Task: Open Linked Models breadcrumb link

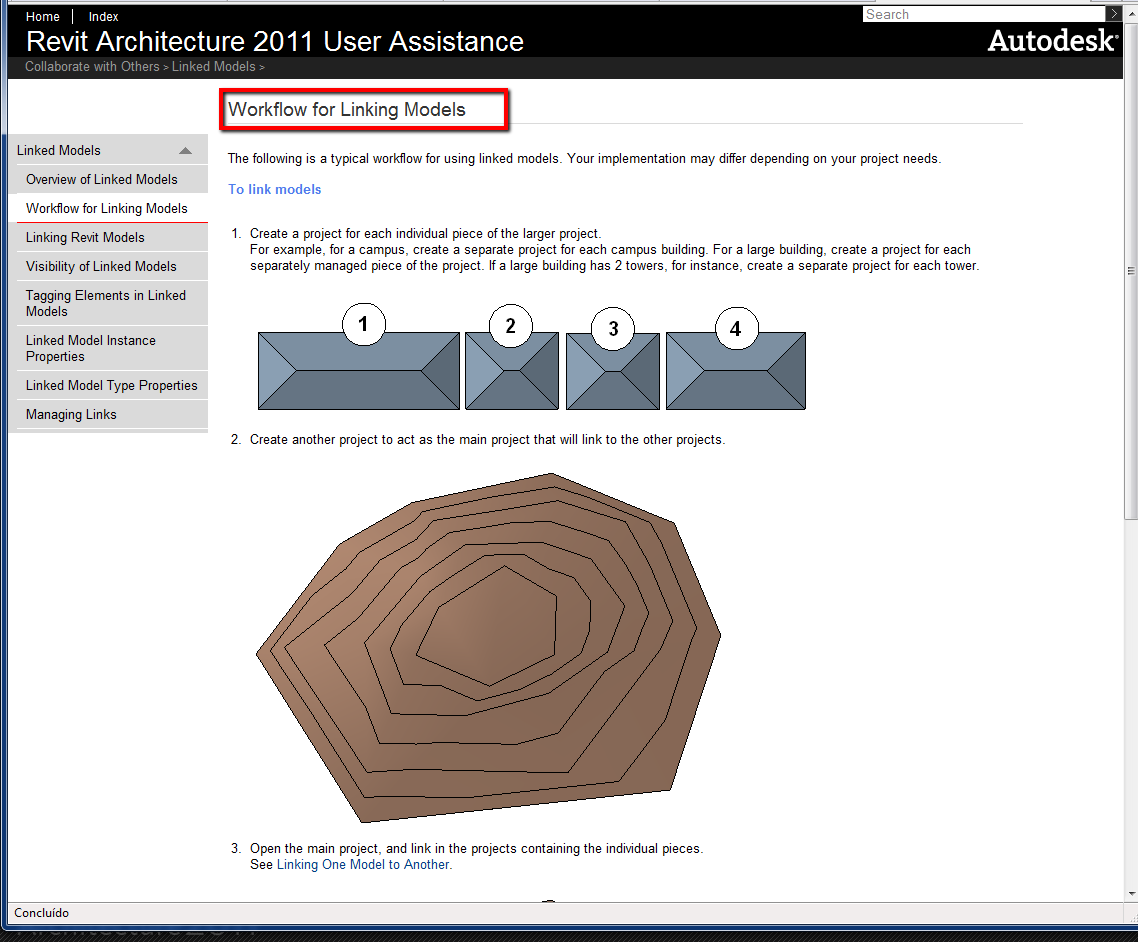Action: pyautogui.click(x=213, y=66)
